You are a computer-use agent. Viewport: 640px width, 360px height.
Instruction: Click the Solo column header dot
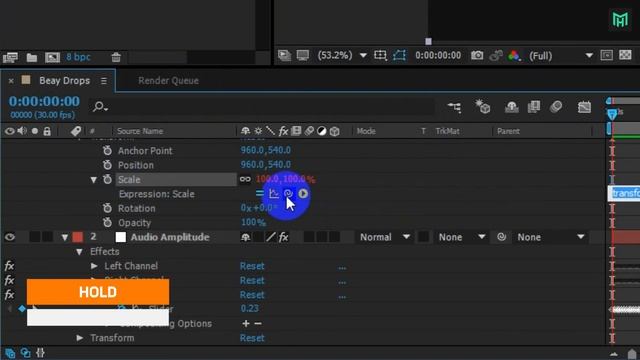pyautogui.click(x=35, y=131)
